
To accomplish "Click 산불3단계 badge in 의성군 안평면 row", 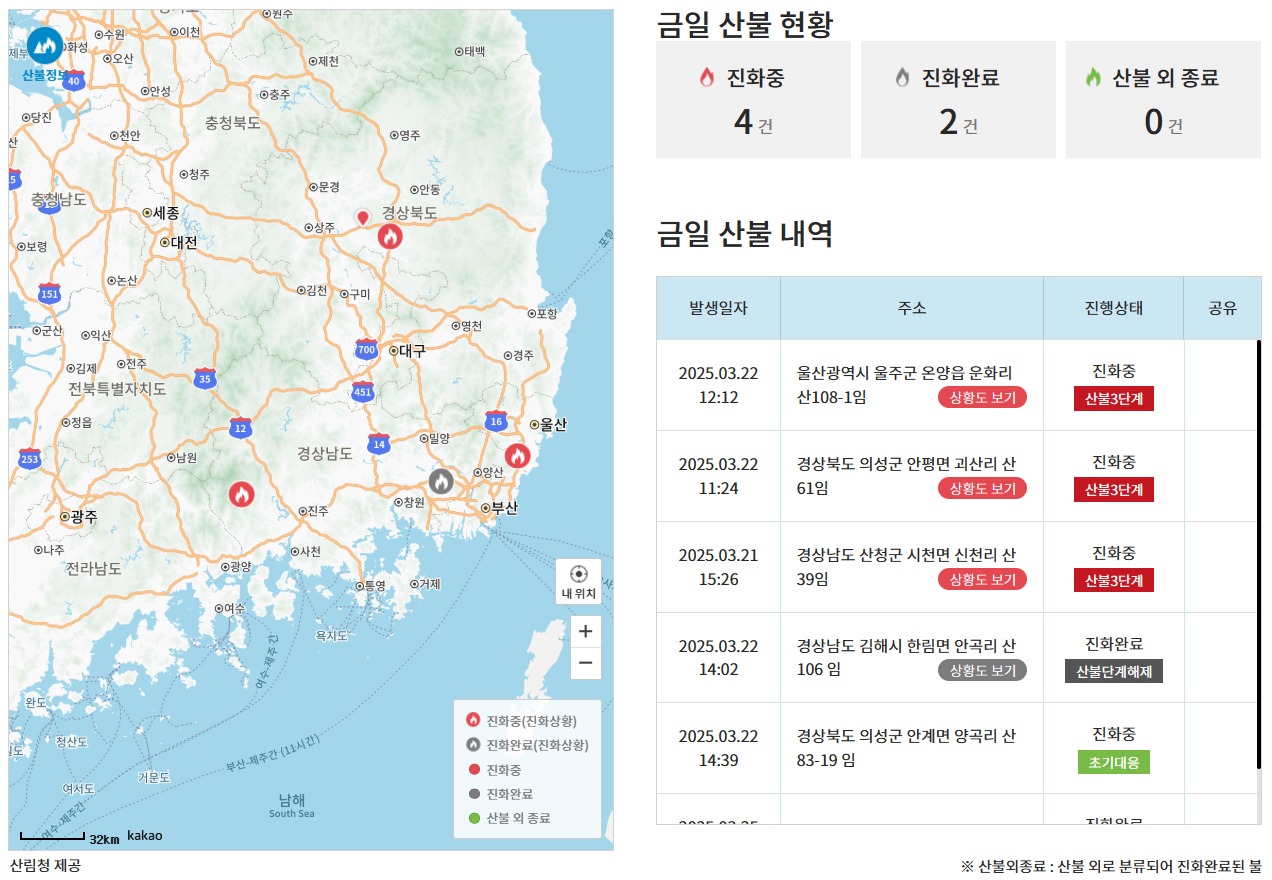I will pos(1114,489).
